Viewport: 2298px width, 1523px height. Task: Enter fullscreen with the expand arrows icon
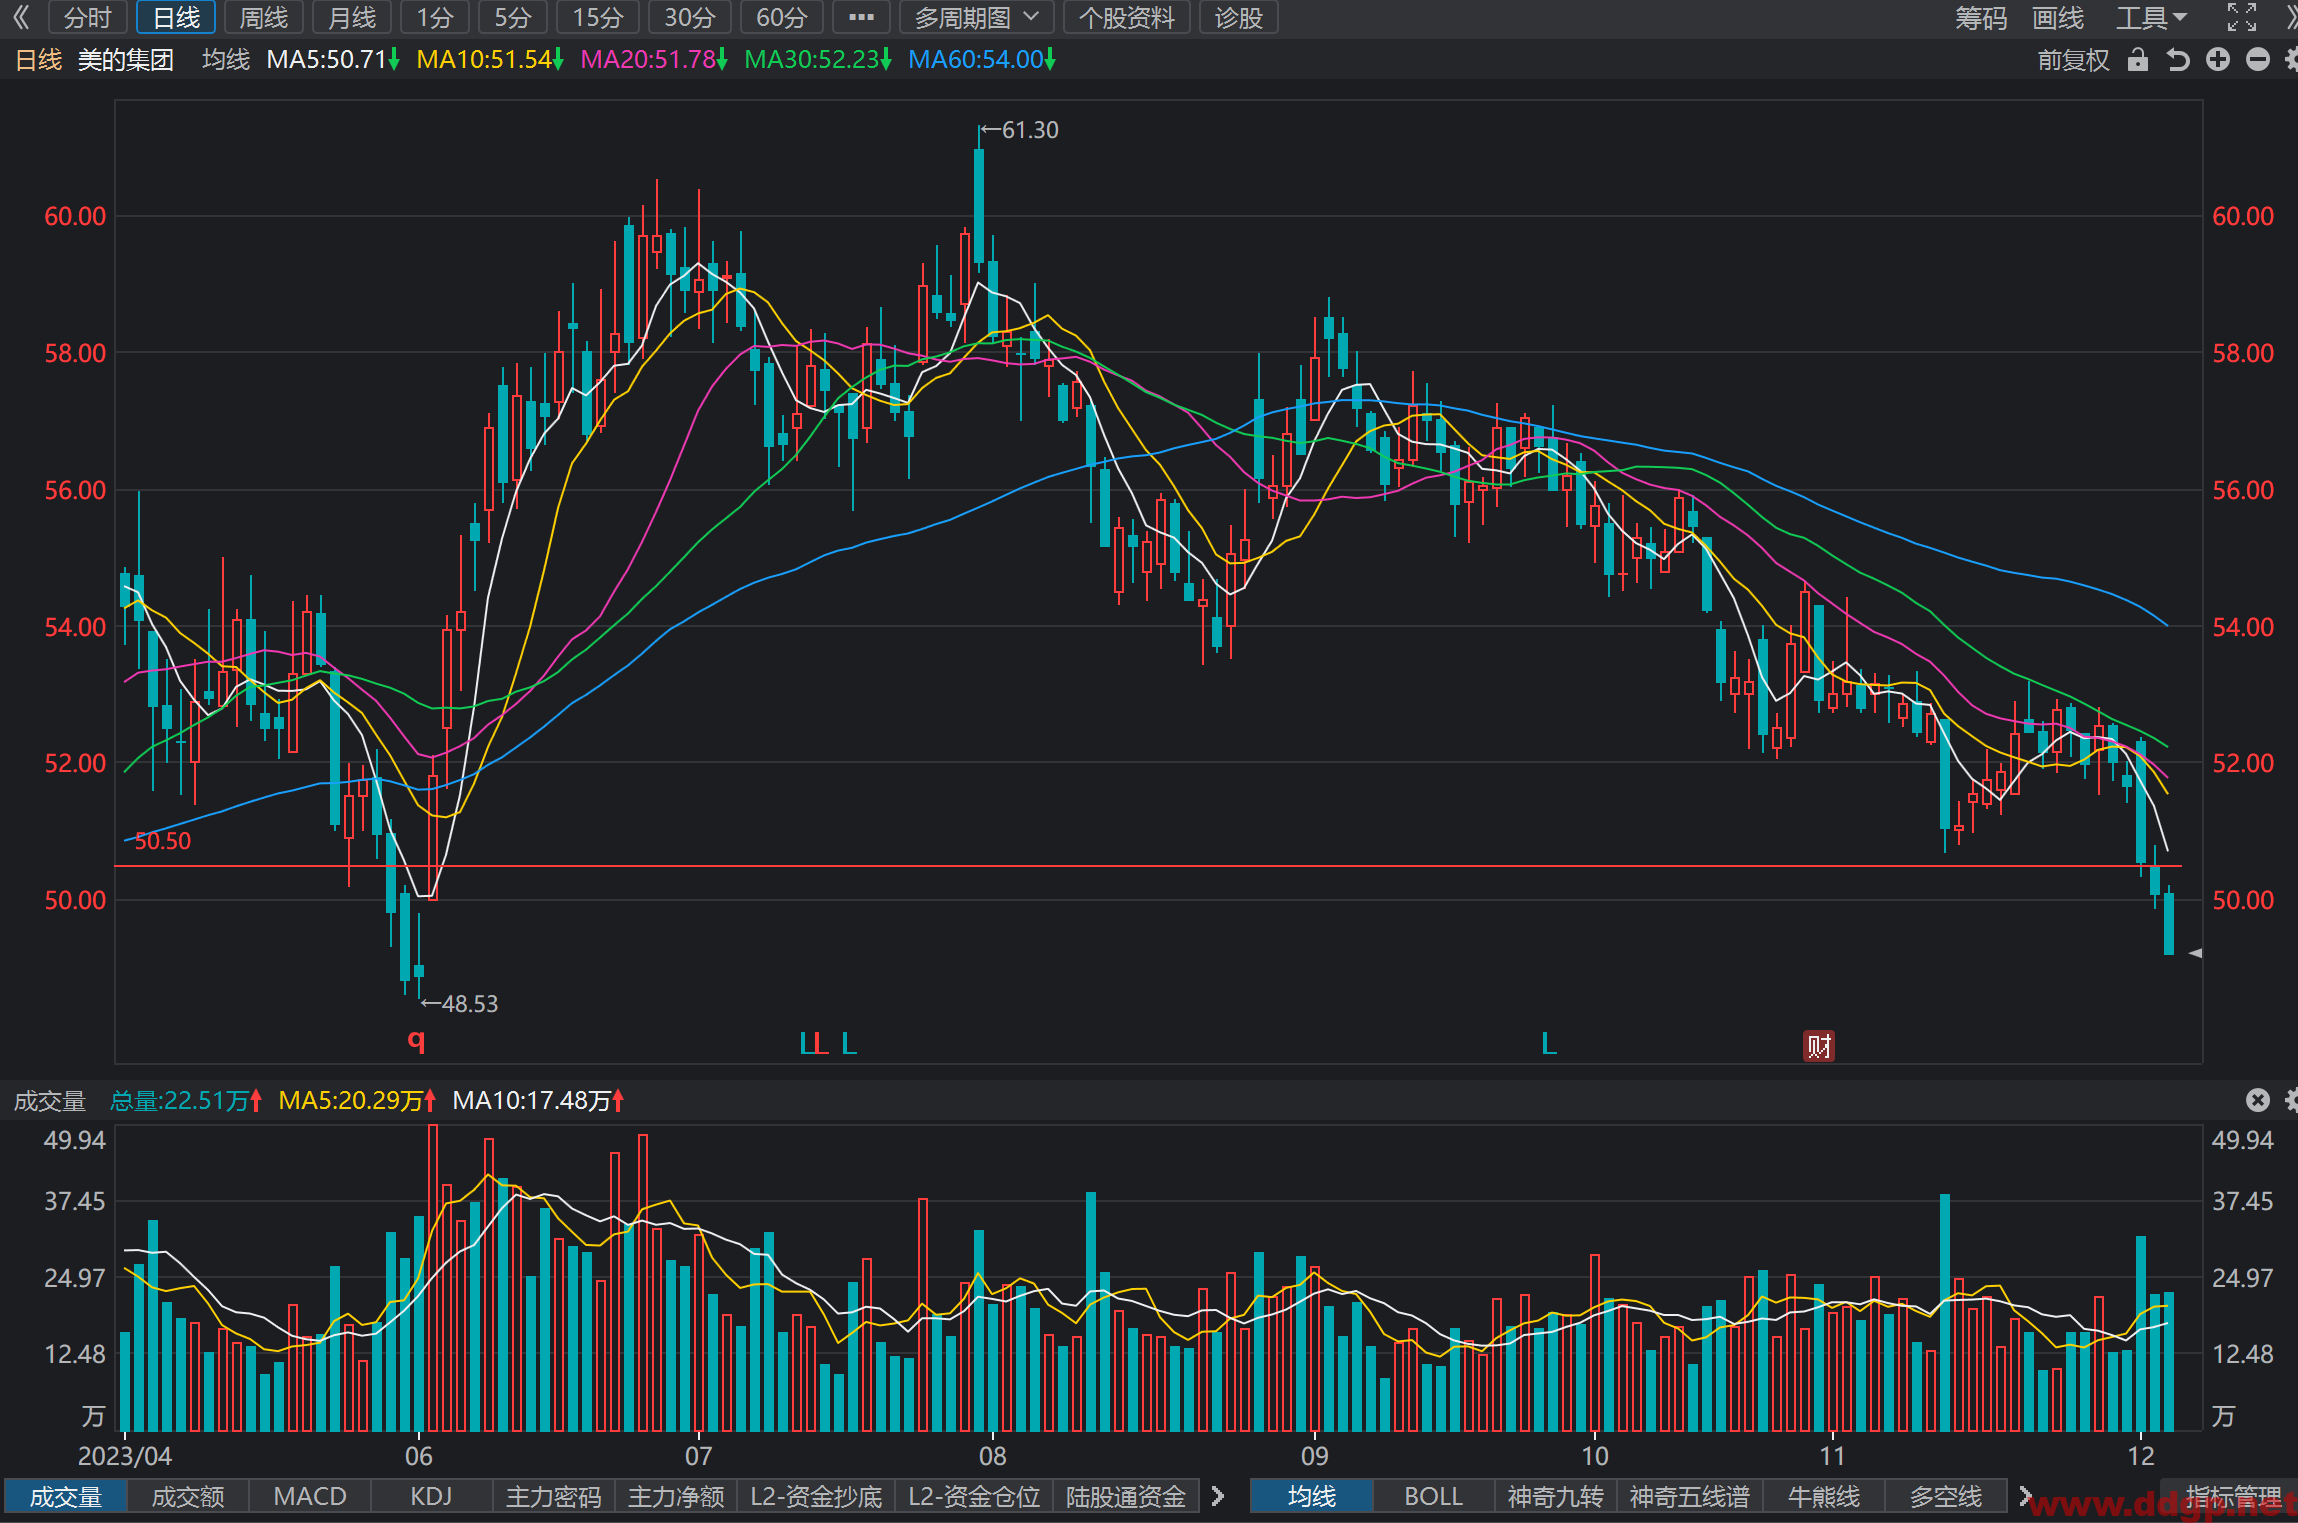2242,18
